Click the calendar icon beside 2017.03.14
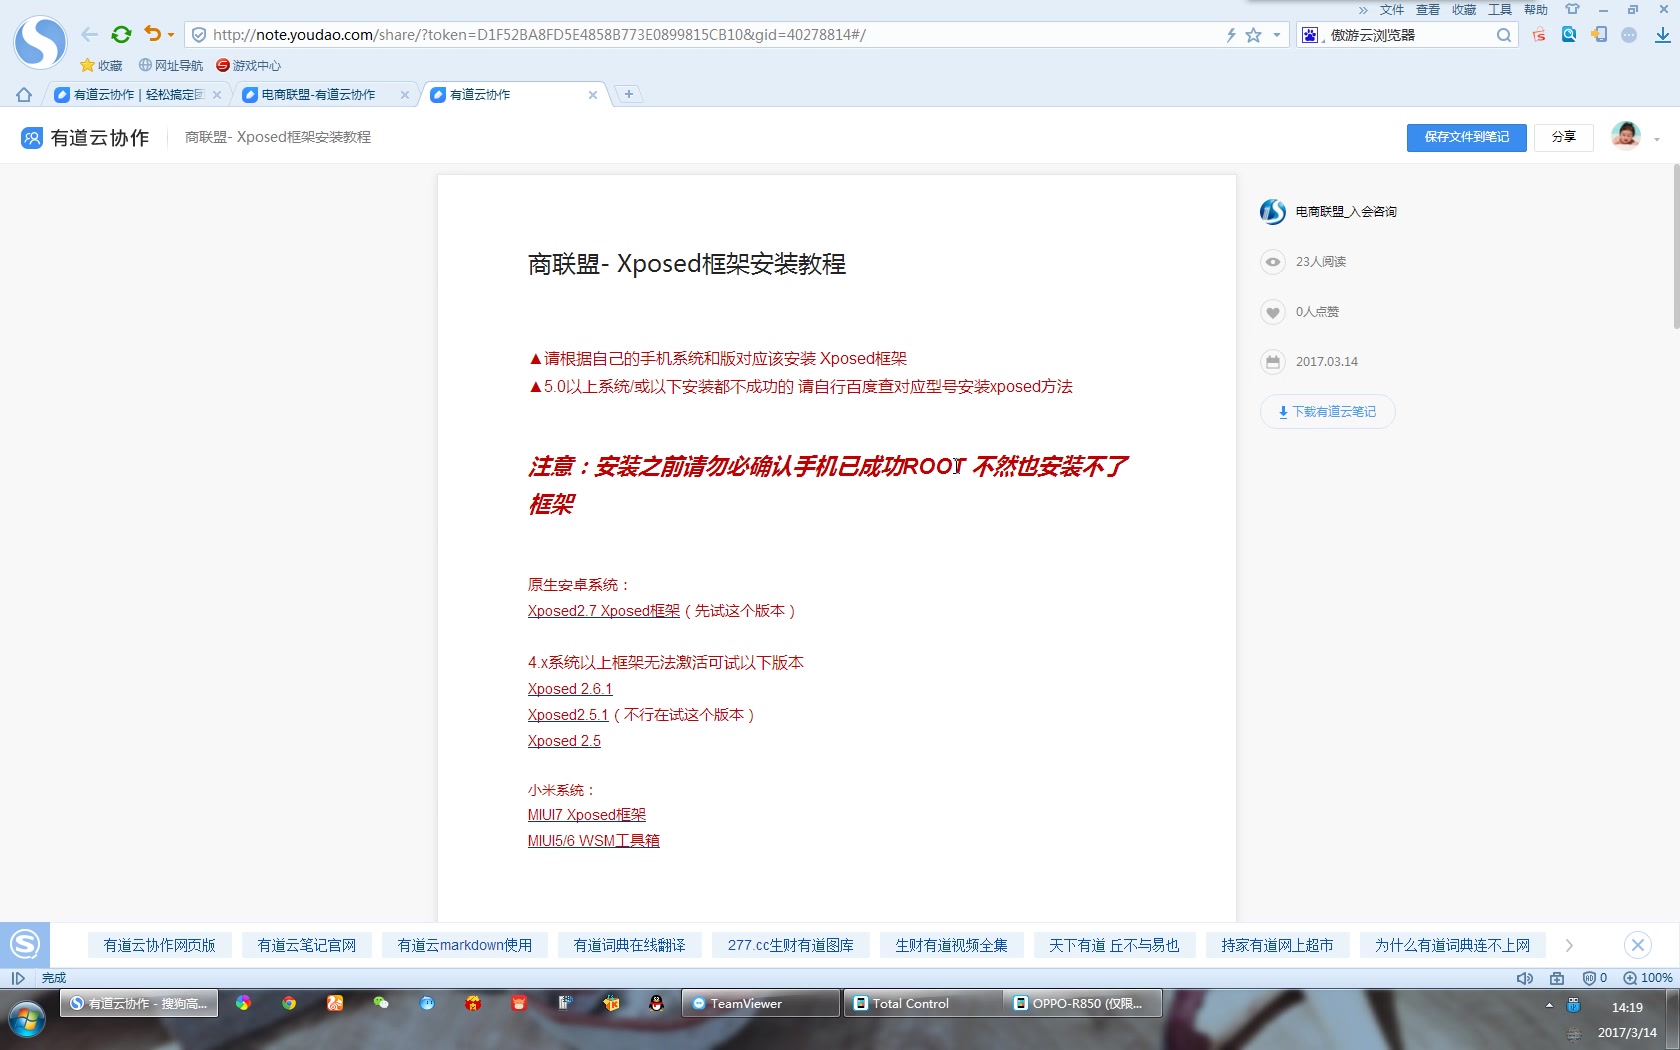The image size is (1680, 1050). tap(1273, 362)
